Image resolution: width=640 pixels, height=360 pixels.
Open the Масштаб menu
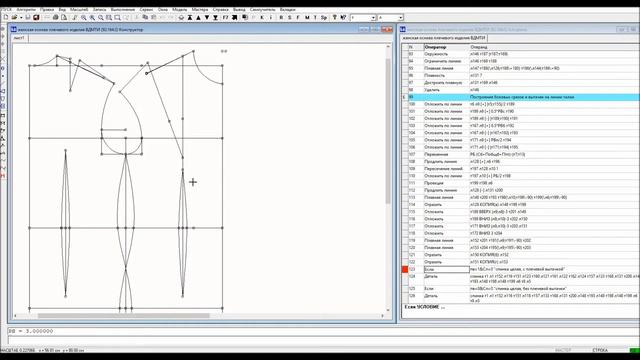(79, 9)
